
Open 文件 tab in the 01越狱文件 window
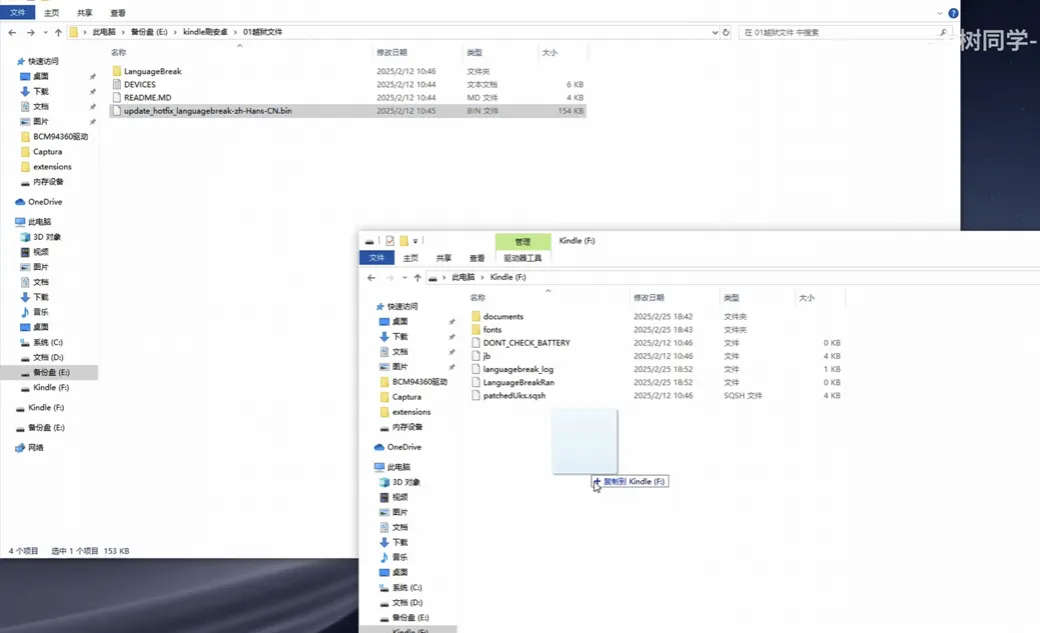[x=17, y=13]
